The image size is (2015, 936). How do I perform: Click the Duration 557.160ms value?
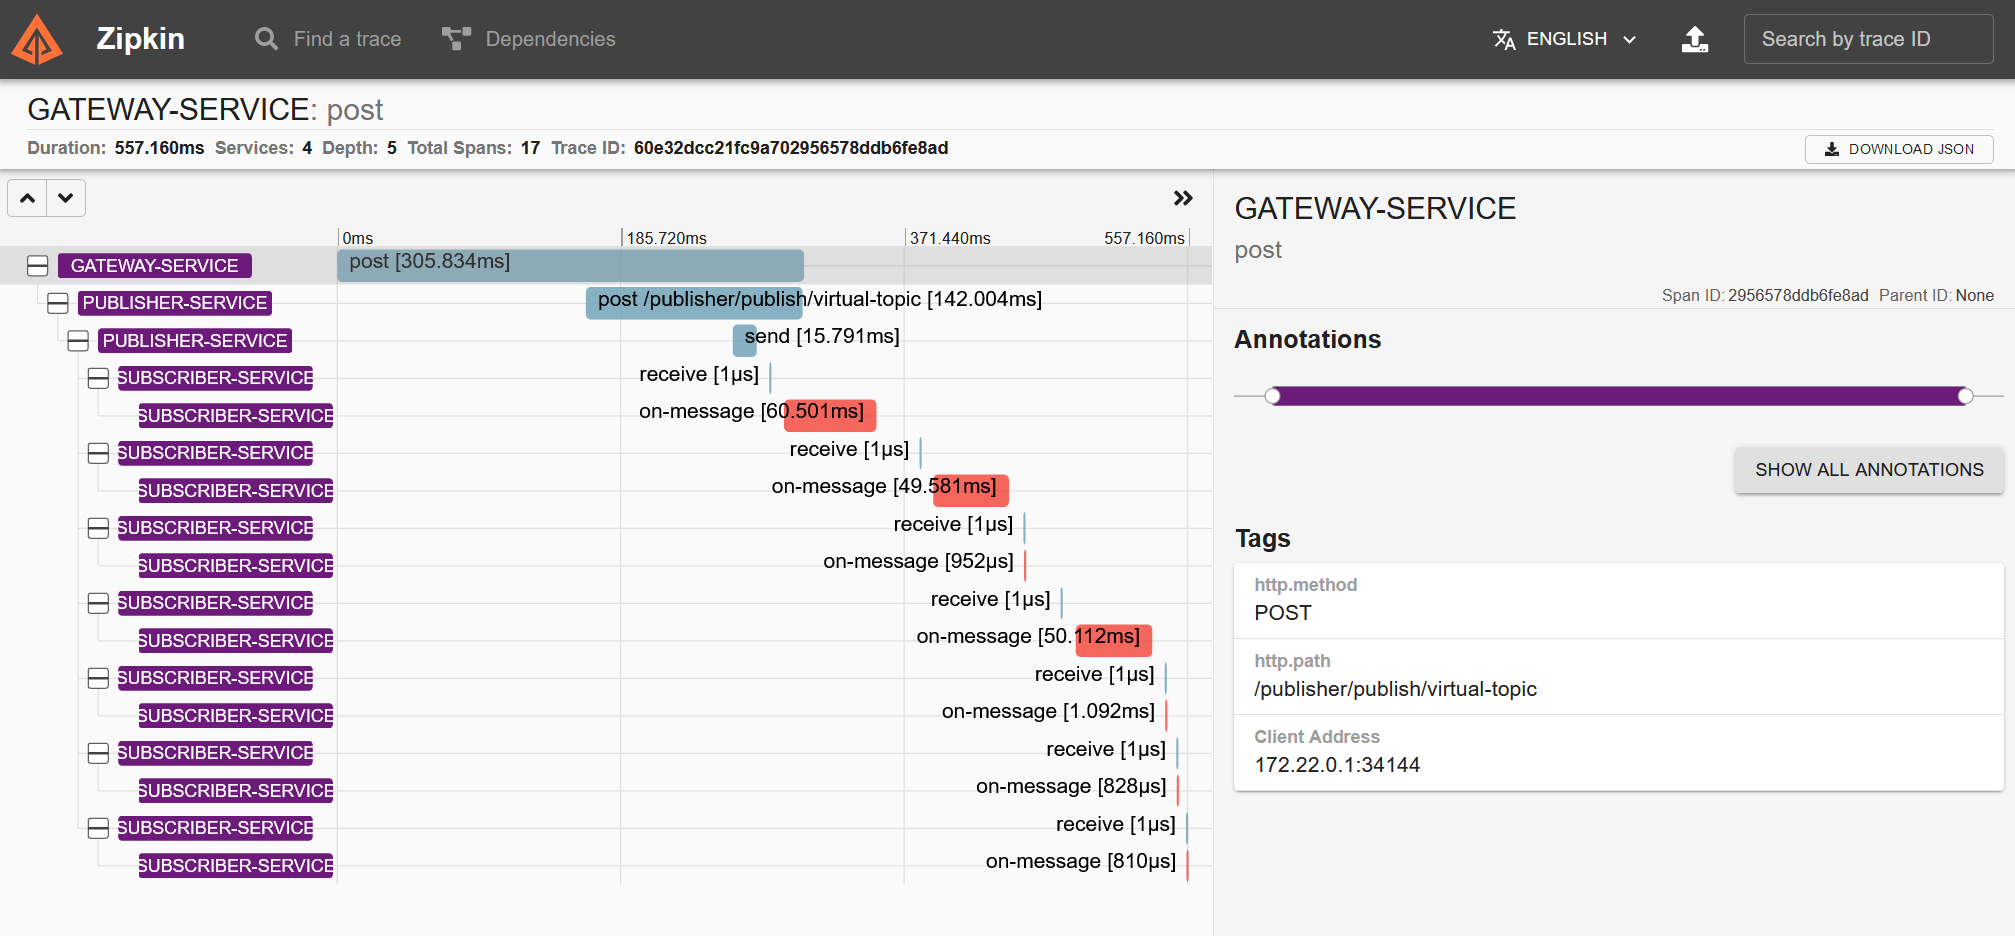click(159, 148)
